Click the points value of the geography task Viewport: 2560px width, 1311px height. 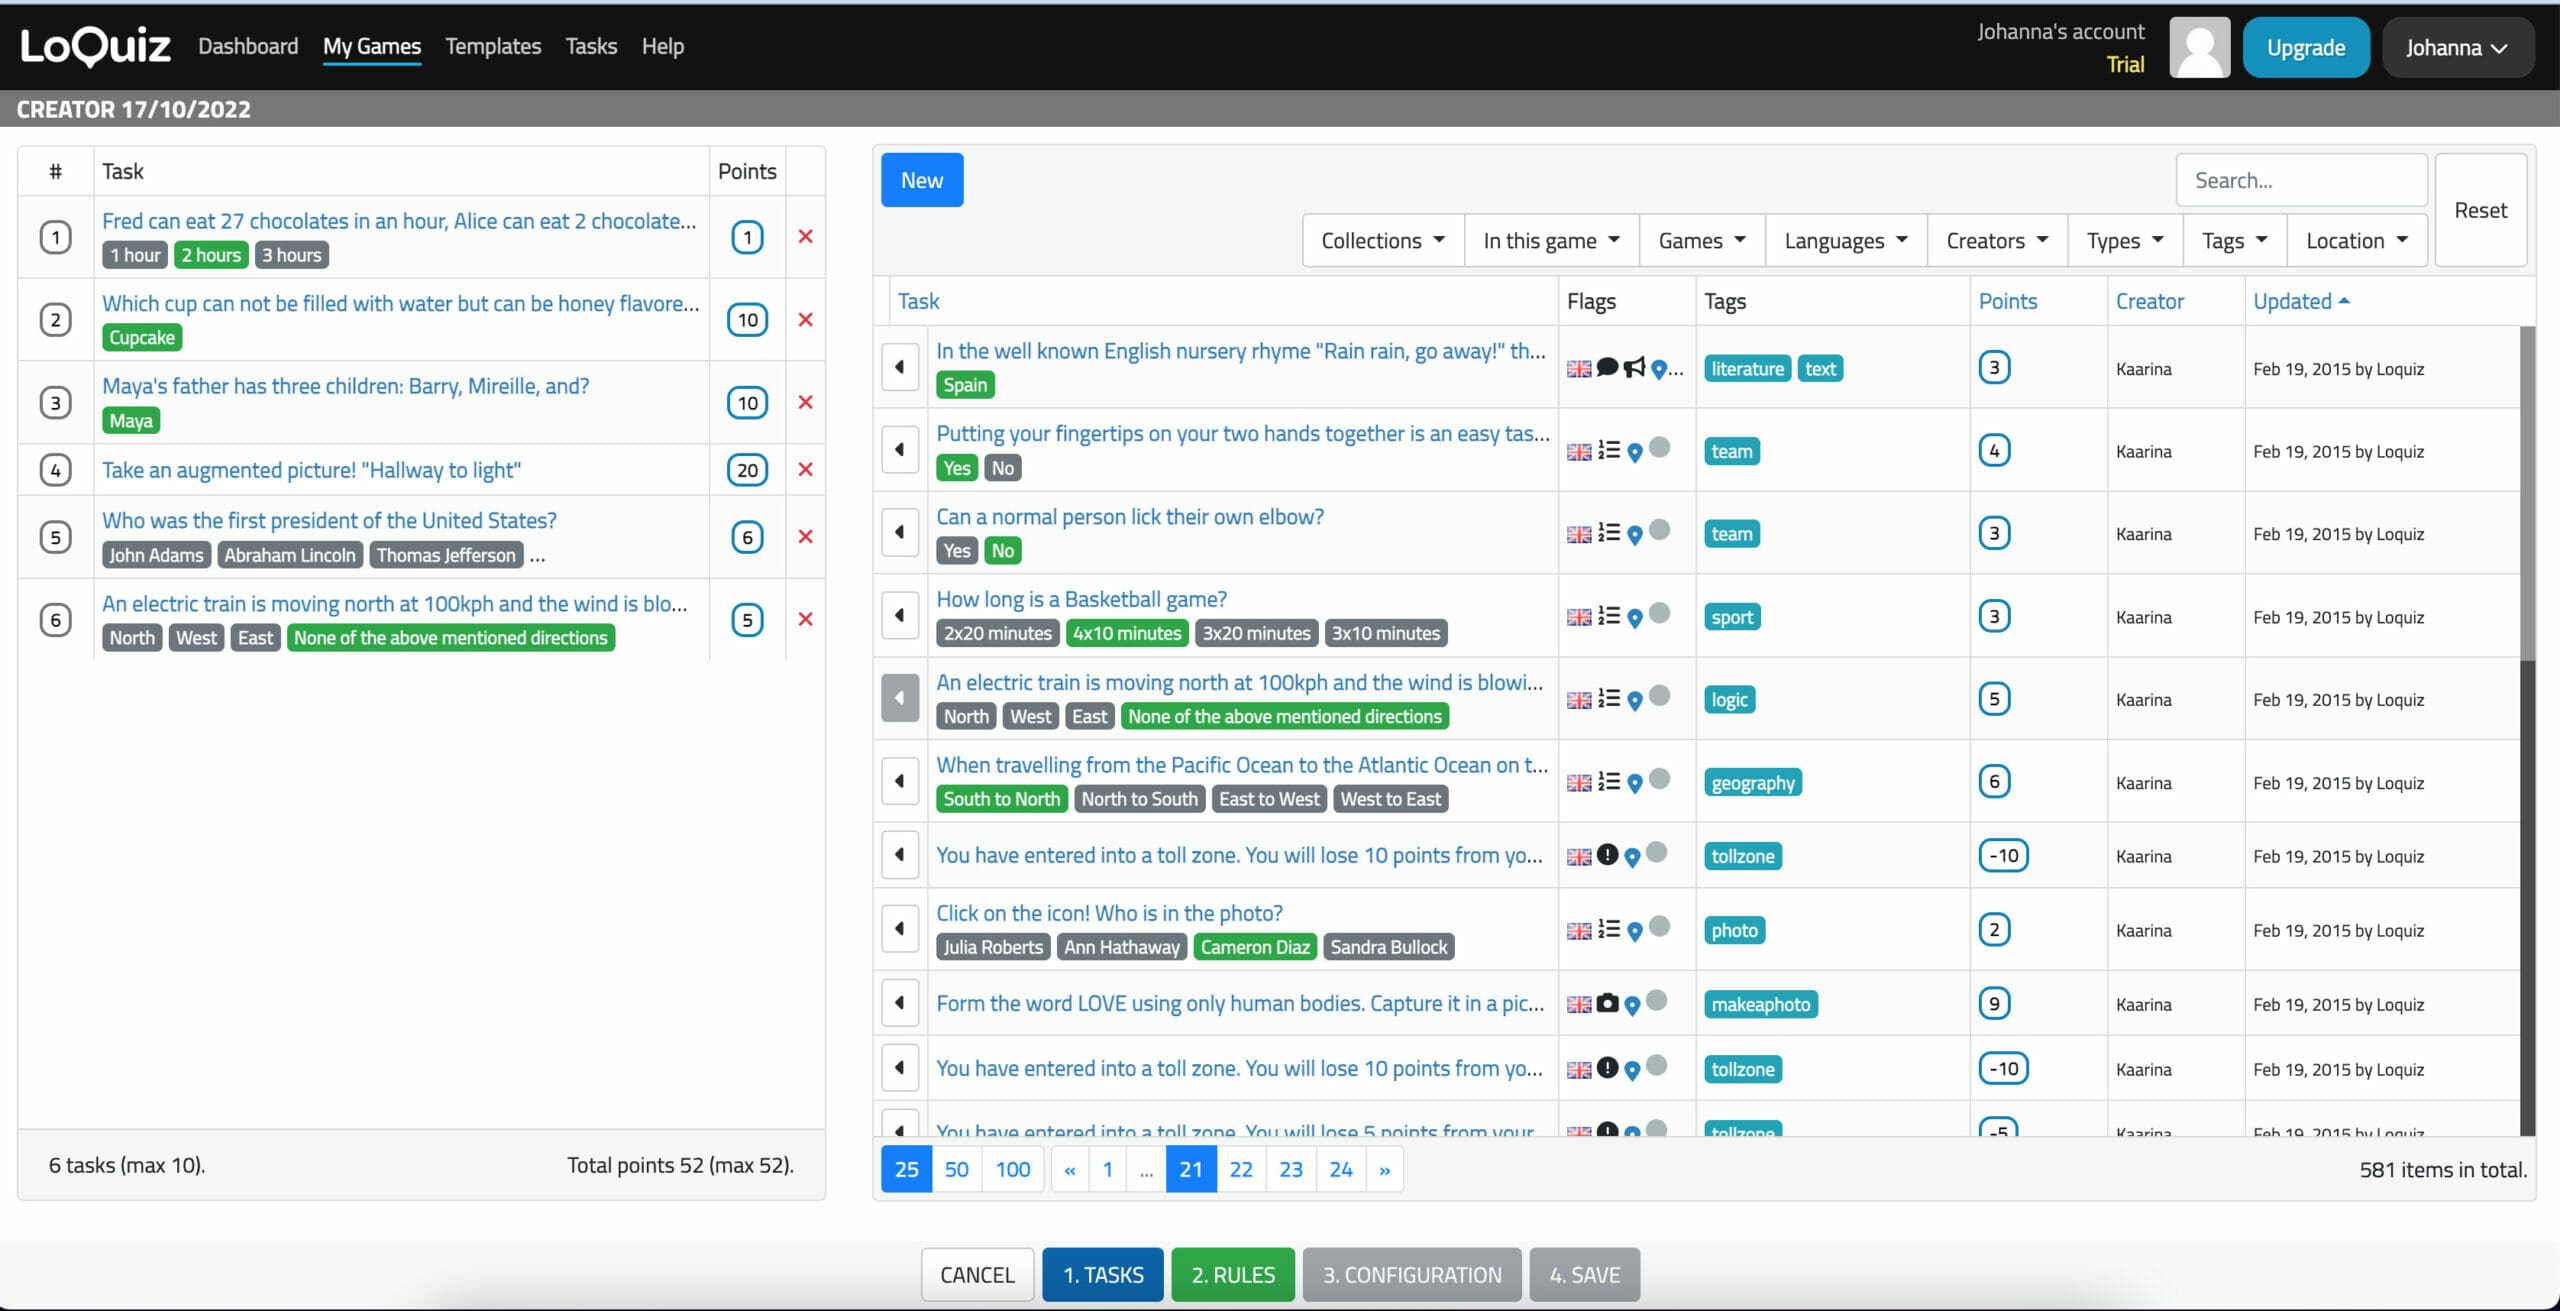[x=1995, y=781]
